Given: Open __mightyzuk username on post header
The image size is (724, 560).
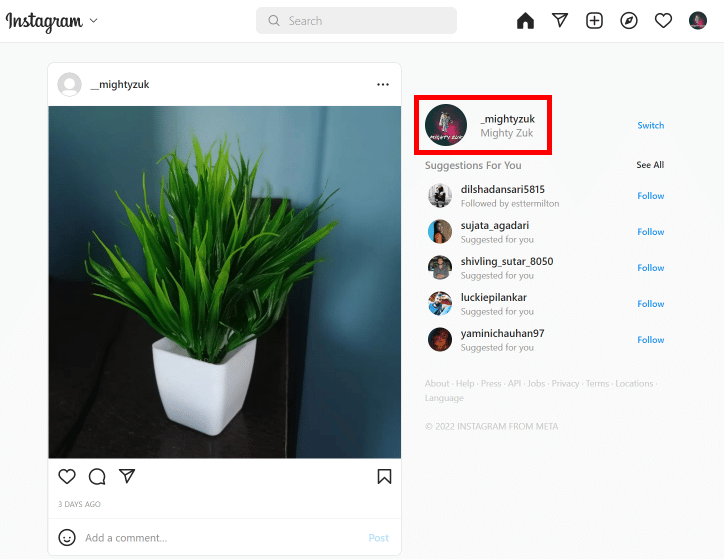Looking at the screenshot, I should point(120,84).
